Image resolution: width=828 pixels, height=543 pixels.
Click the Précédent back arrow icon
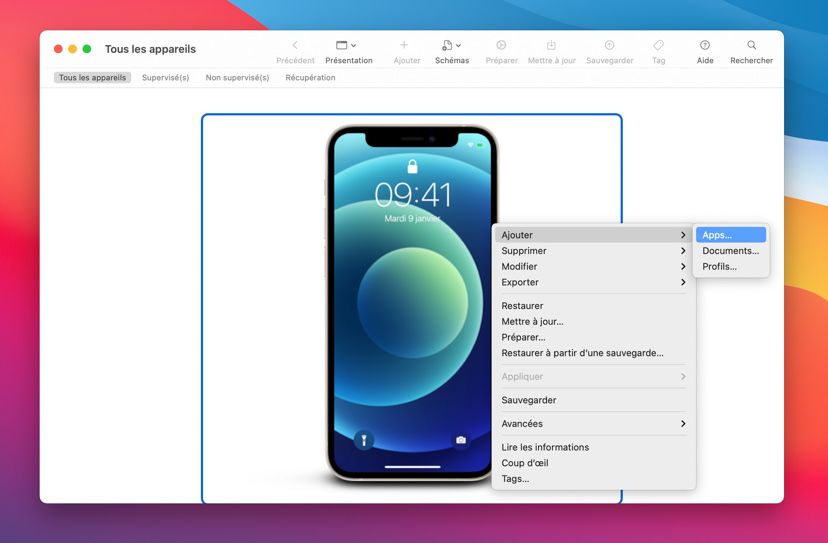click(295, 45)
